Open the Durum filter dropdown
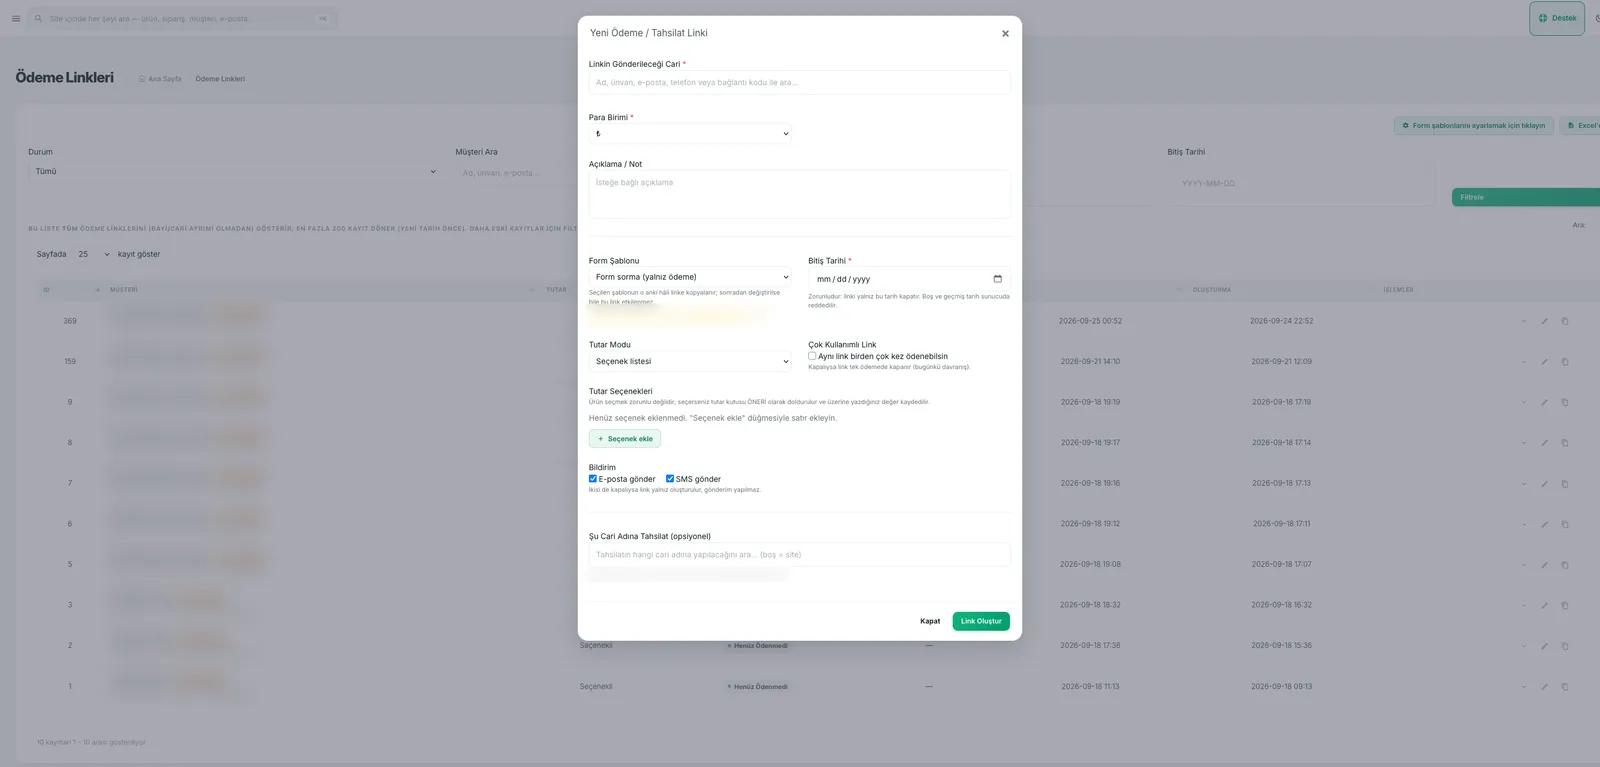 pyautogui.click(x=234, y=172)
